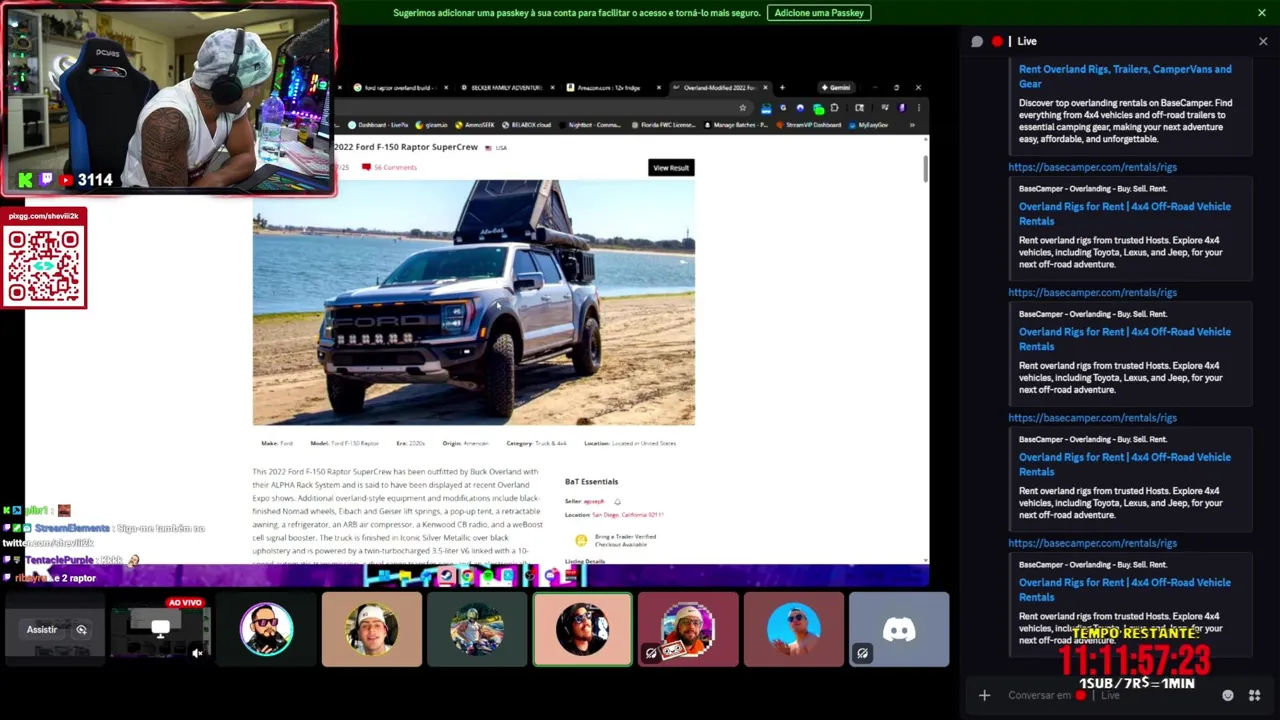Open 'Rent Overland Rigs, Trailers, CamperVans and Gear' link
Screen dimensions: 1280x720
(x=1125, y=76)
